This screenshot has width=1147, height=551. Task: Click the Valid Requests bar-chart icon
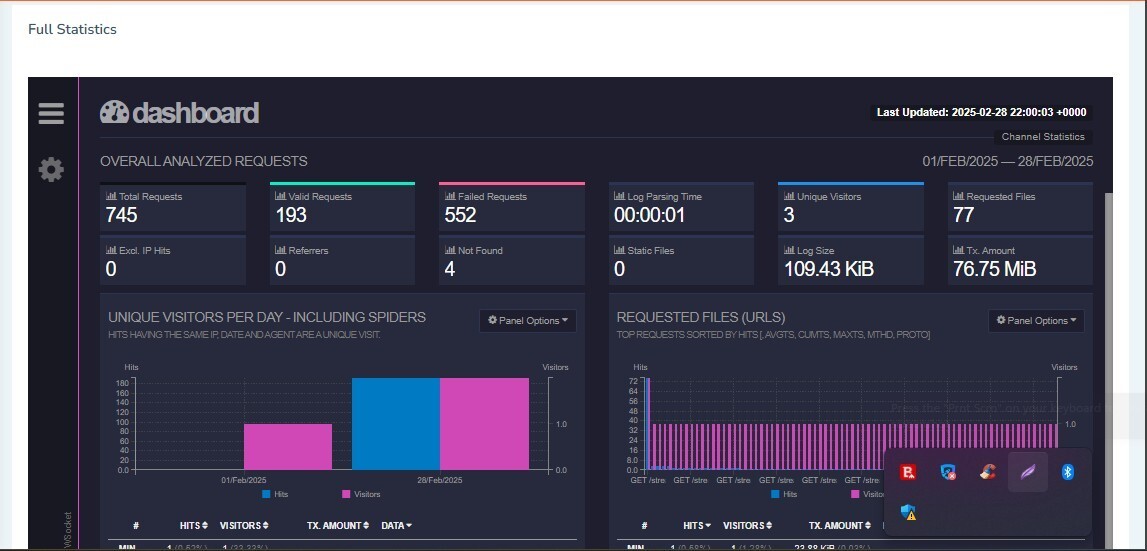click(281, 196)
